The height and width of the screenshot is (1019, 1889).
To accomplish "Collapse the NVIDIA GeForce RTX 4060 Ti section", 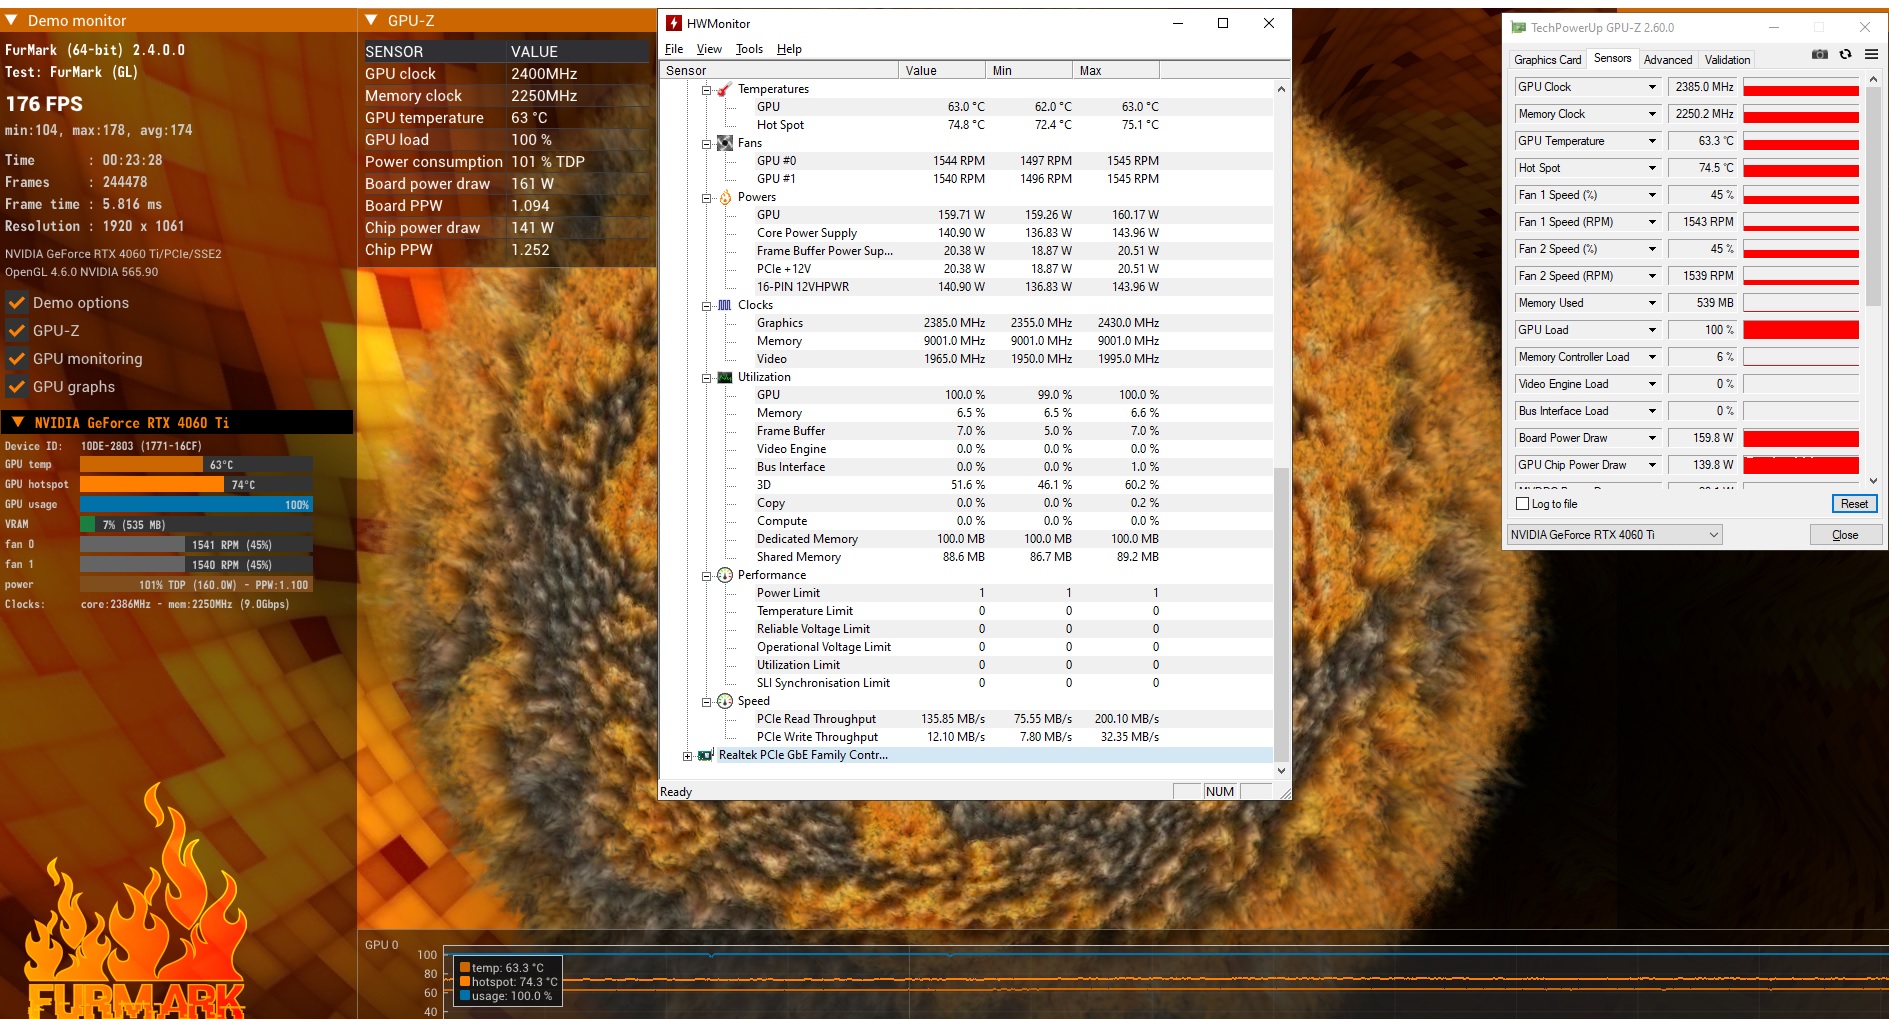I will pyautogui.click(x=17, y=422).
